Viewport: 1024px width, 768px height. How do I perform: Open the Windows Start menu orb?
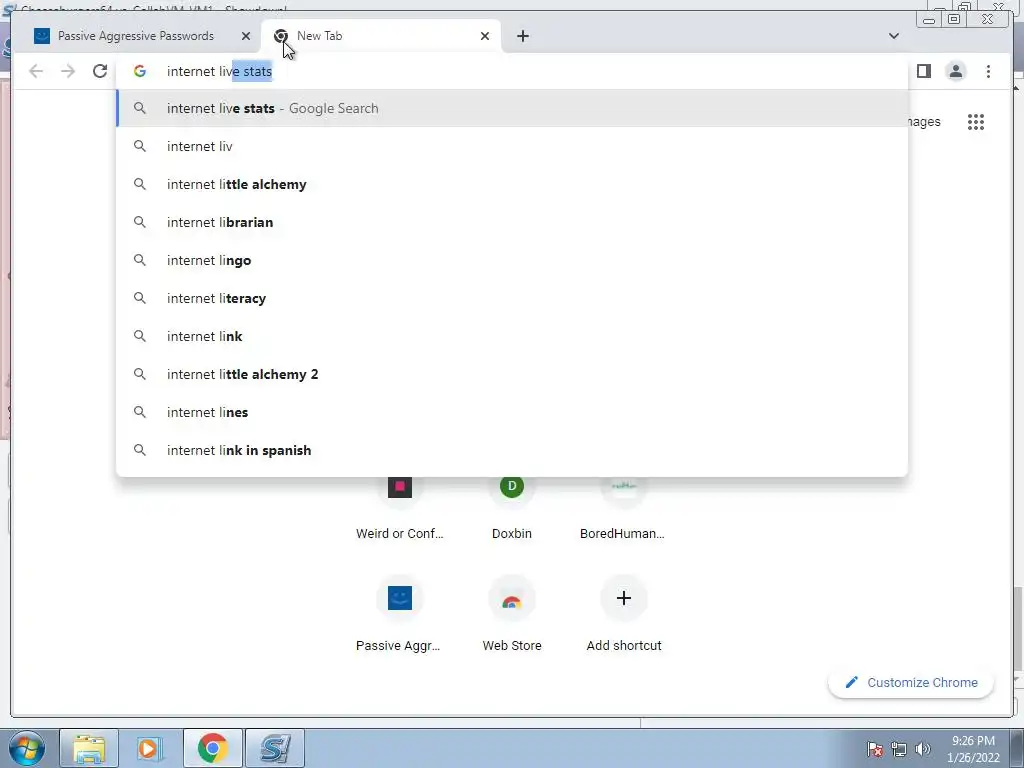pyautogui.click(x=27, y=748)
